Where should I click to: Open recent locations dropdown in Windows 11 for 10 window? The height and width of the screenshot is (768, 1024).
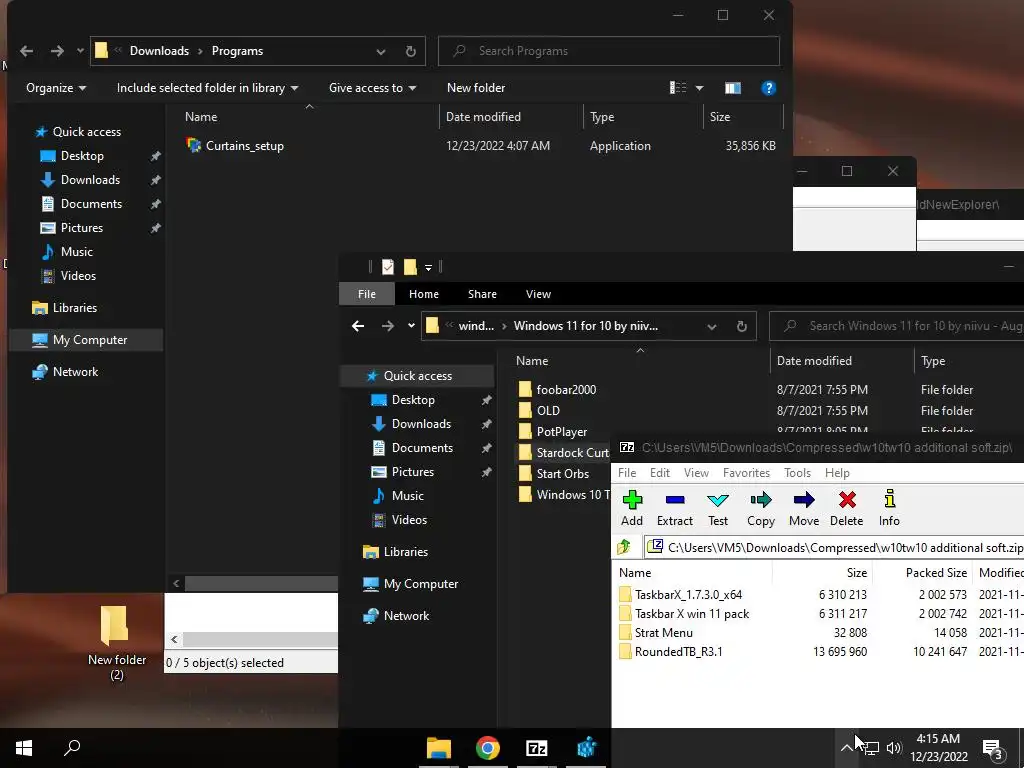411,326
